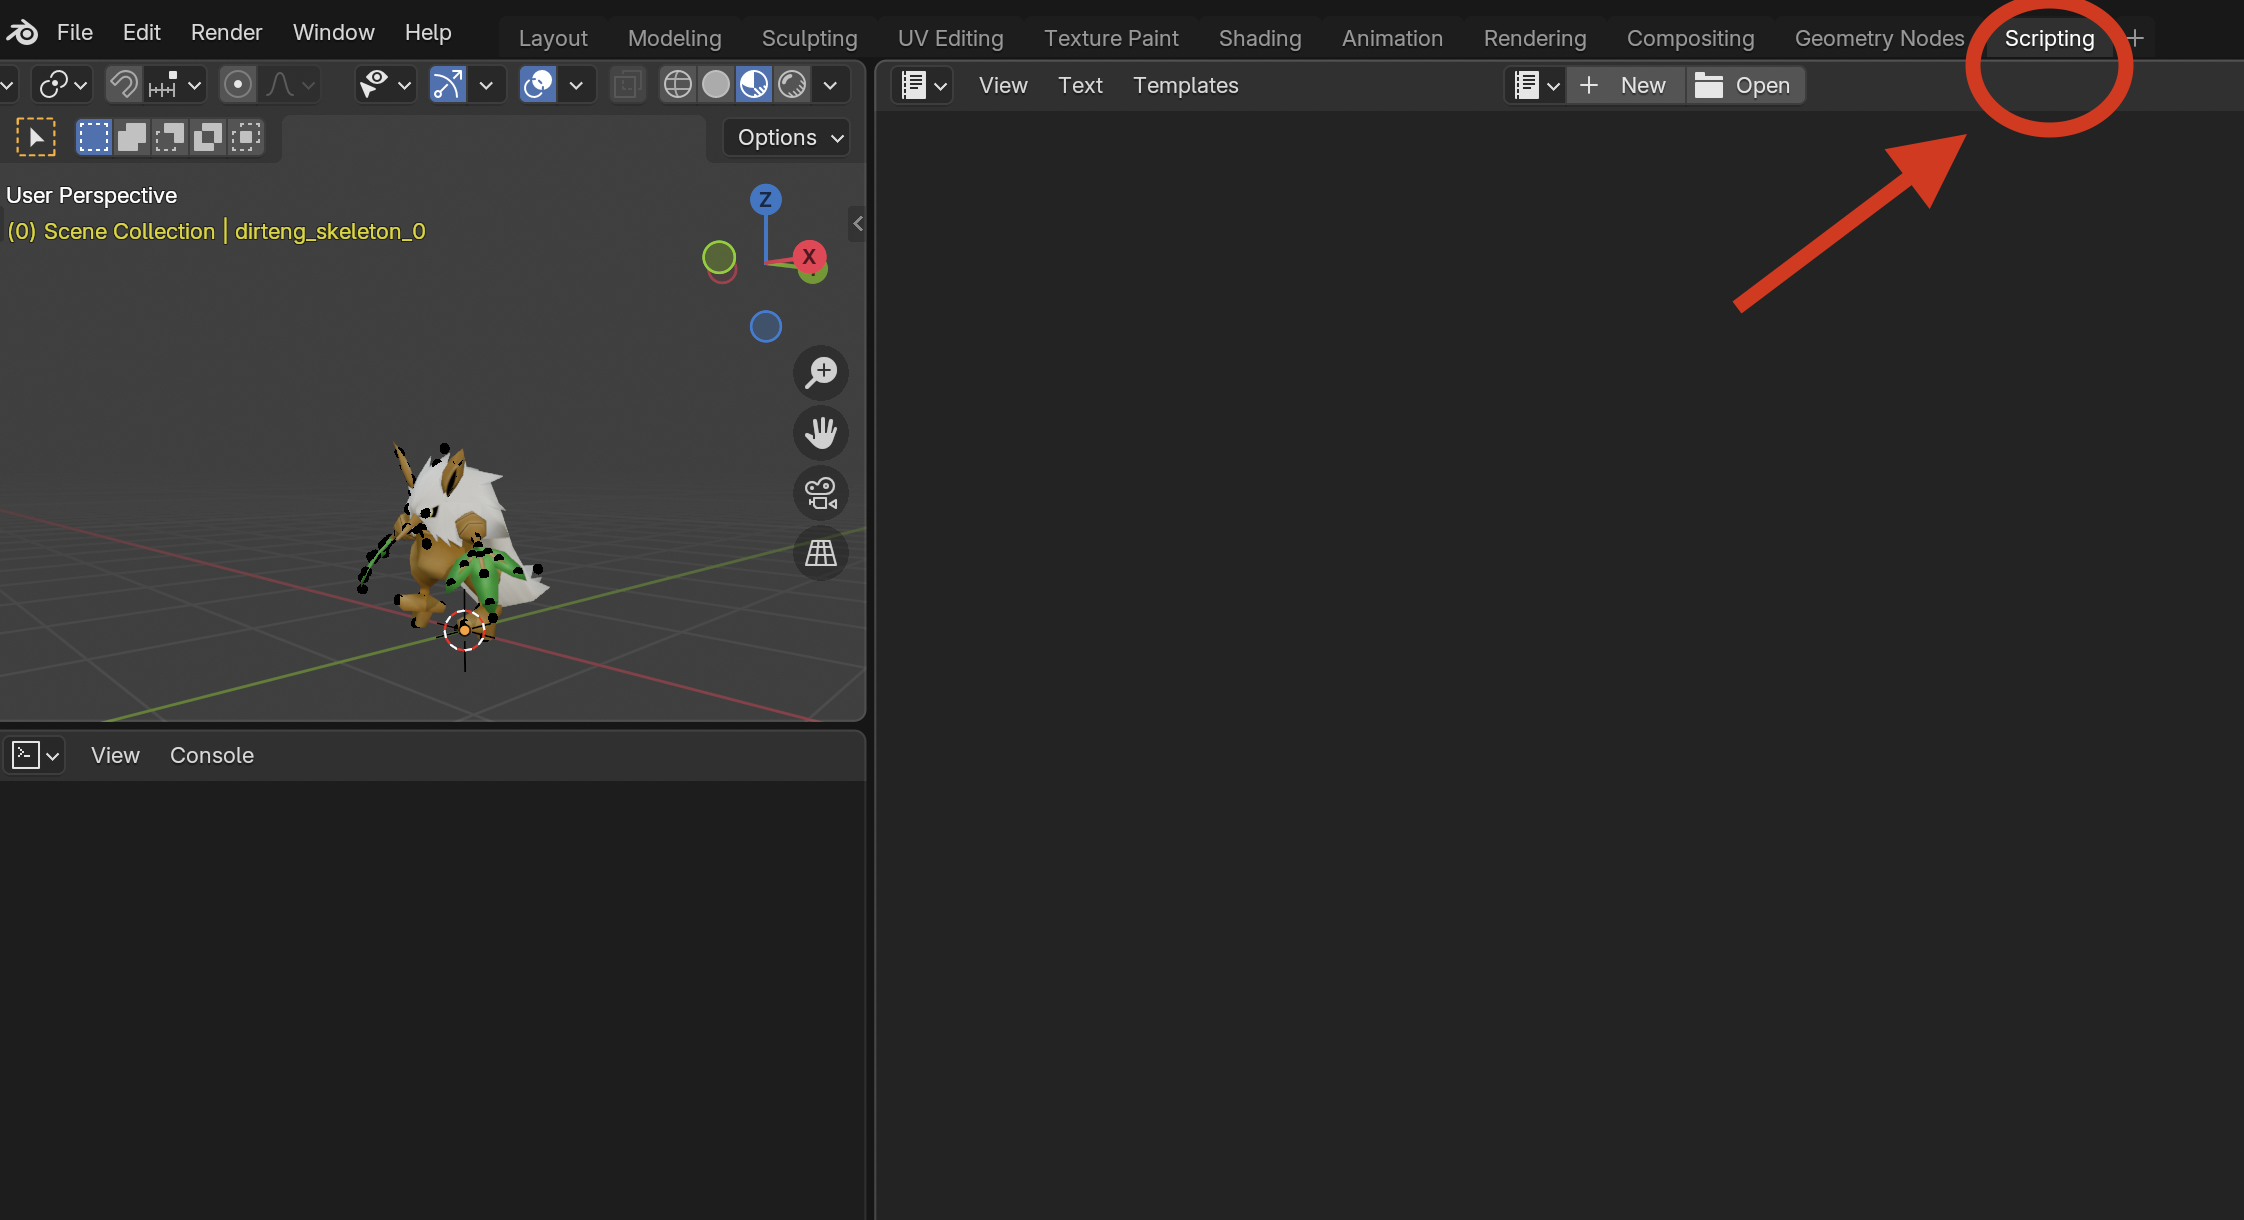Toggle the magnet snapping button
This screenshot has width=2244, height=1220.
[123, 85]
